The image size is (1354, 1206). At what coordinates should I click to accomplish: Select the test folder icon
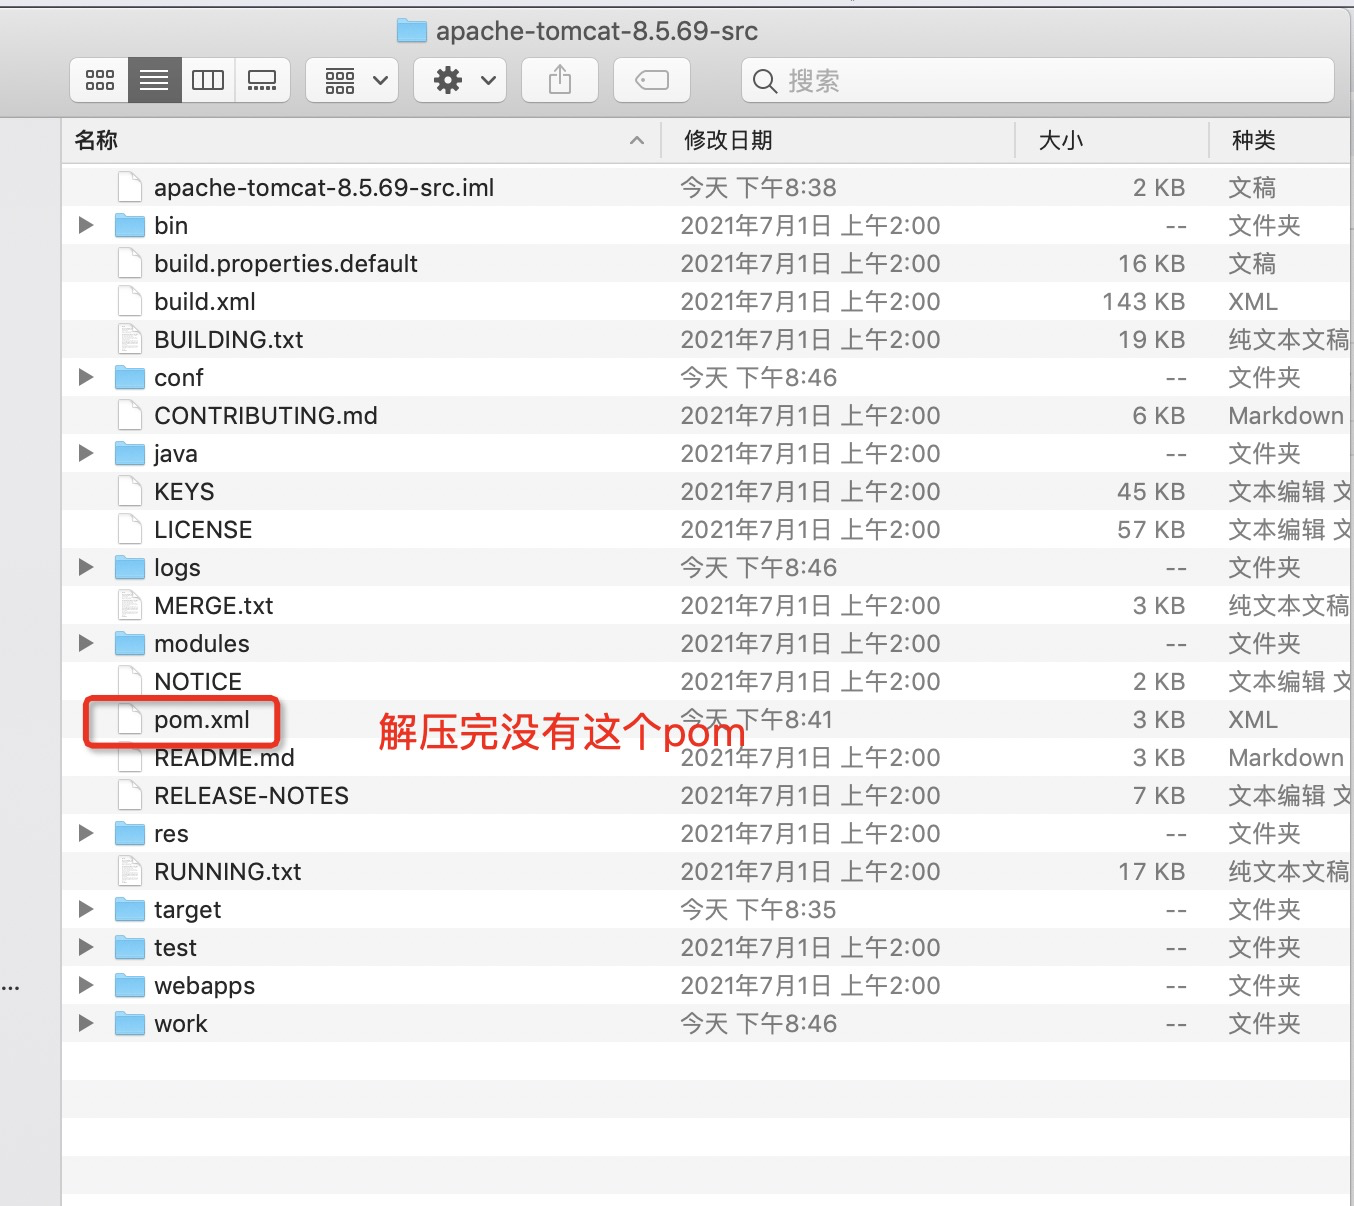[130, 947]
